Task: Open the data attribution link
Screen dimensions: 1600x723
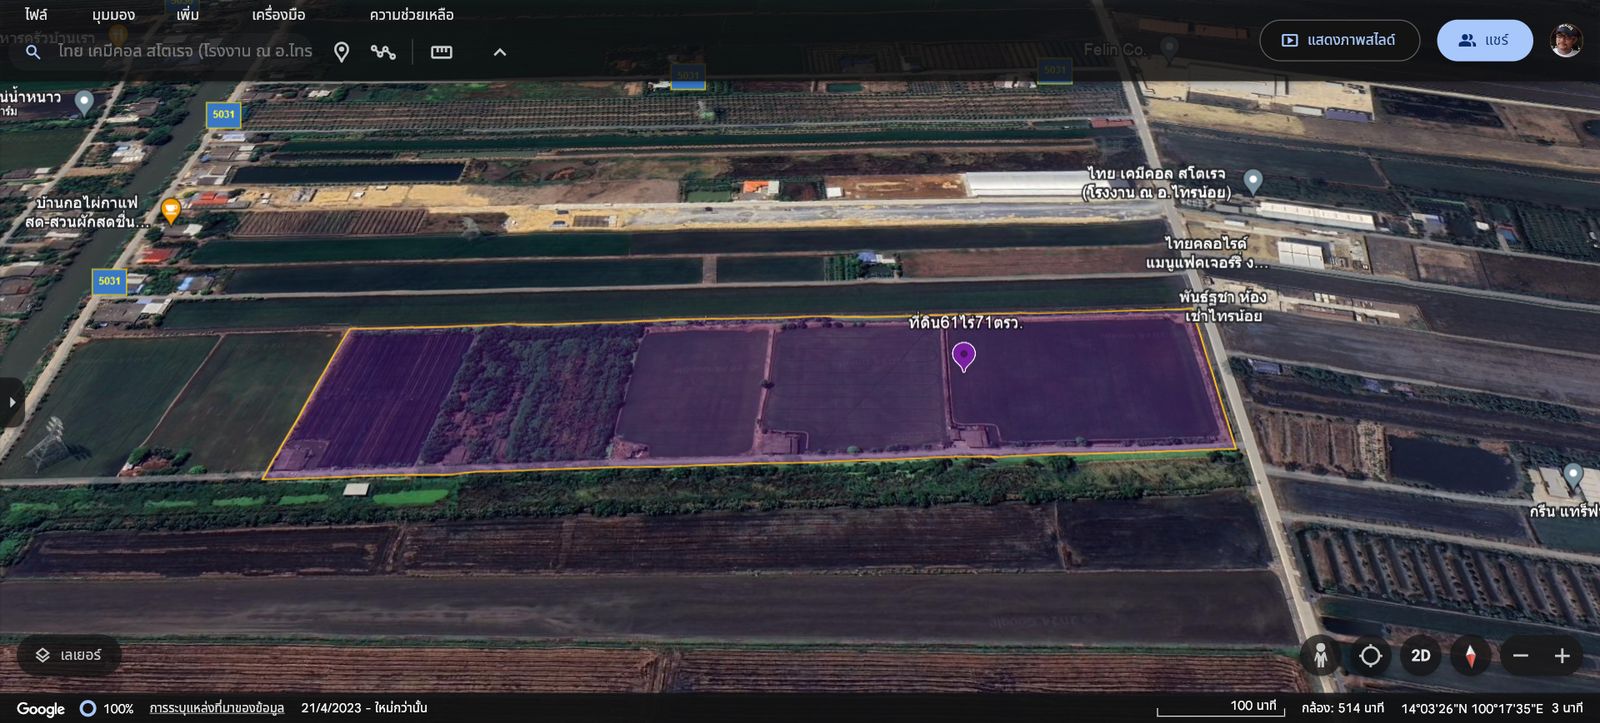Action: [x=217, y=708]
